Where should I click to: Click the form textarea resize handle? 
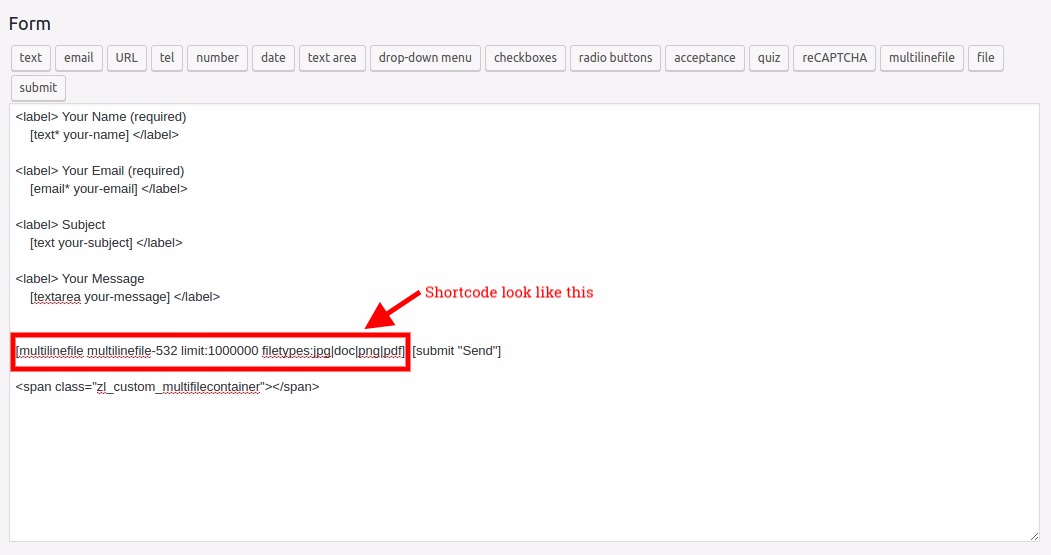pyautogui.click(x=1034, y=536)
